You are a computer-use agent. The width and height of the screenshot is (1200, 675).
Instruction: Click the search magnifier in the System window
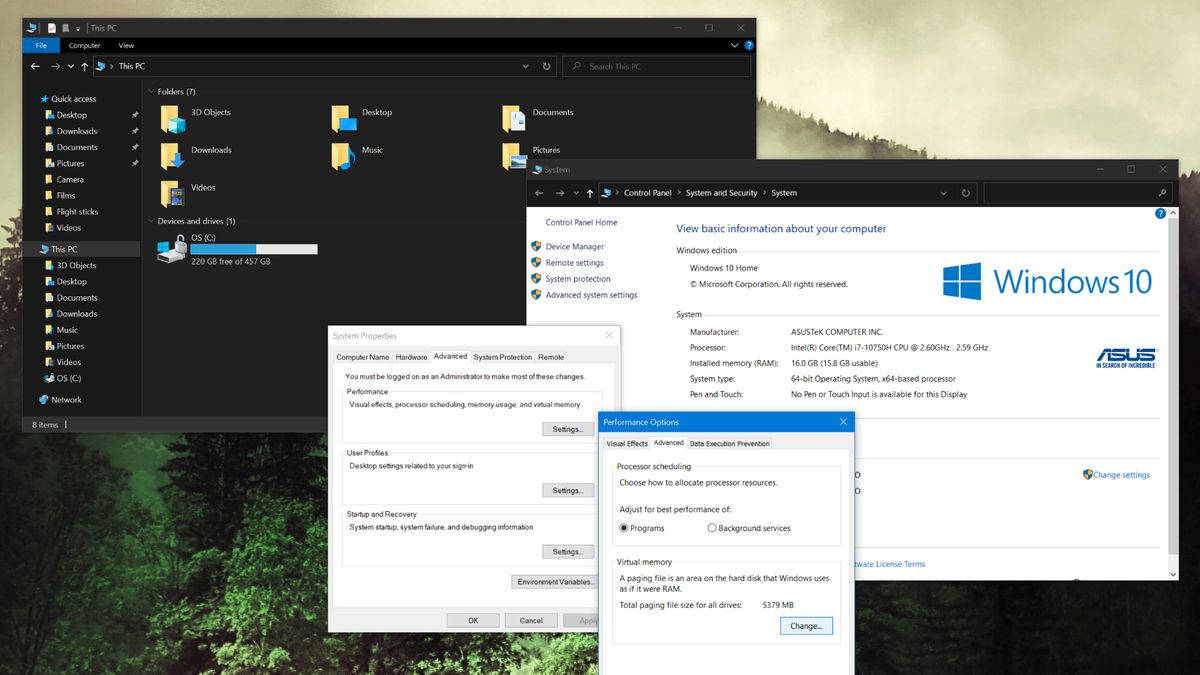pos(1160,192)
